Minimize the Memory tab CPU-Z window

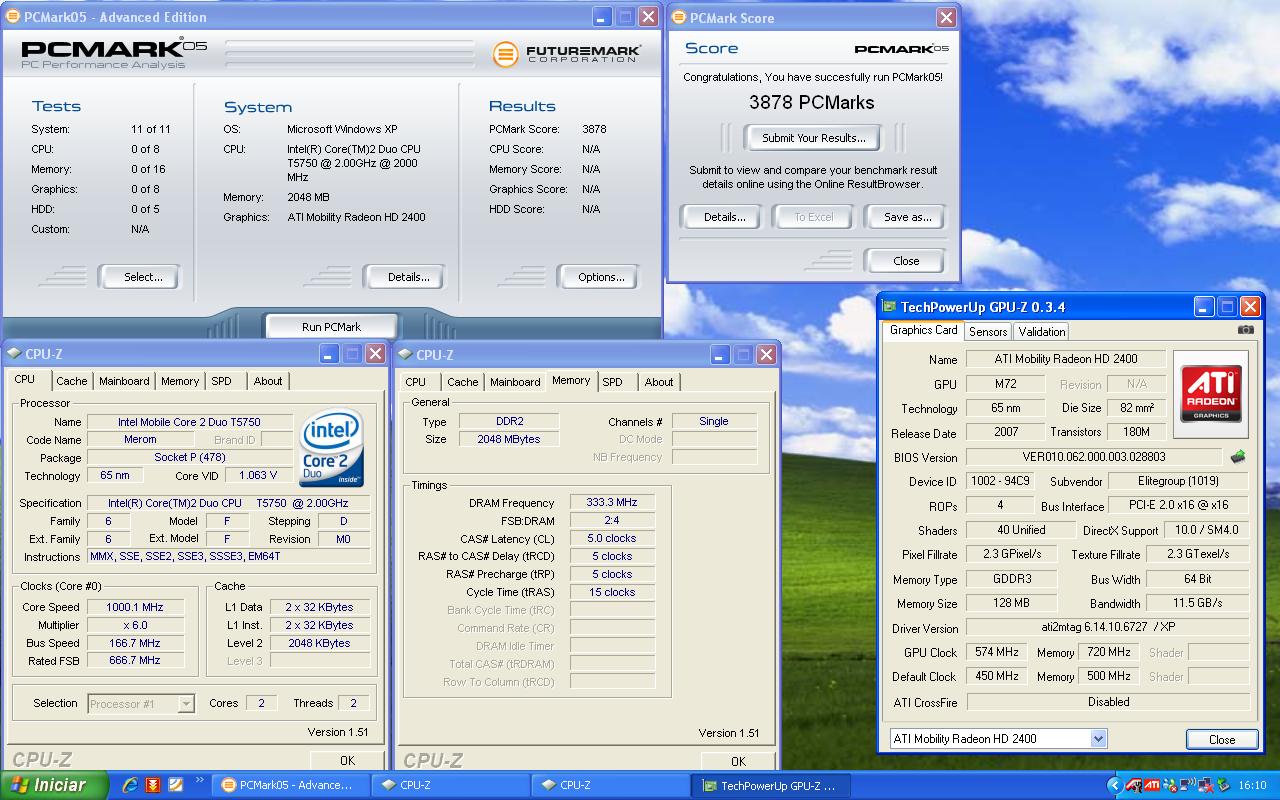[719, 355]
